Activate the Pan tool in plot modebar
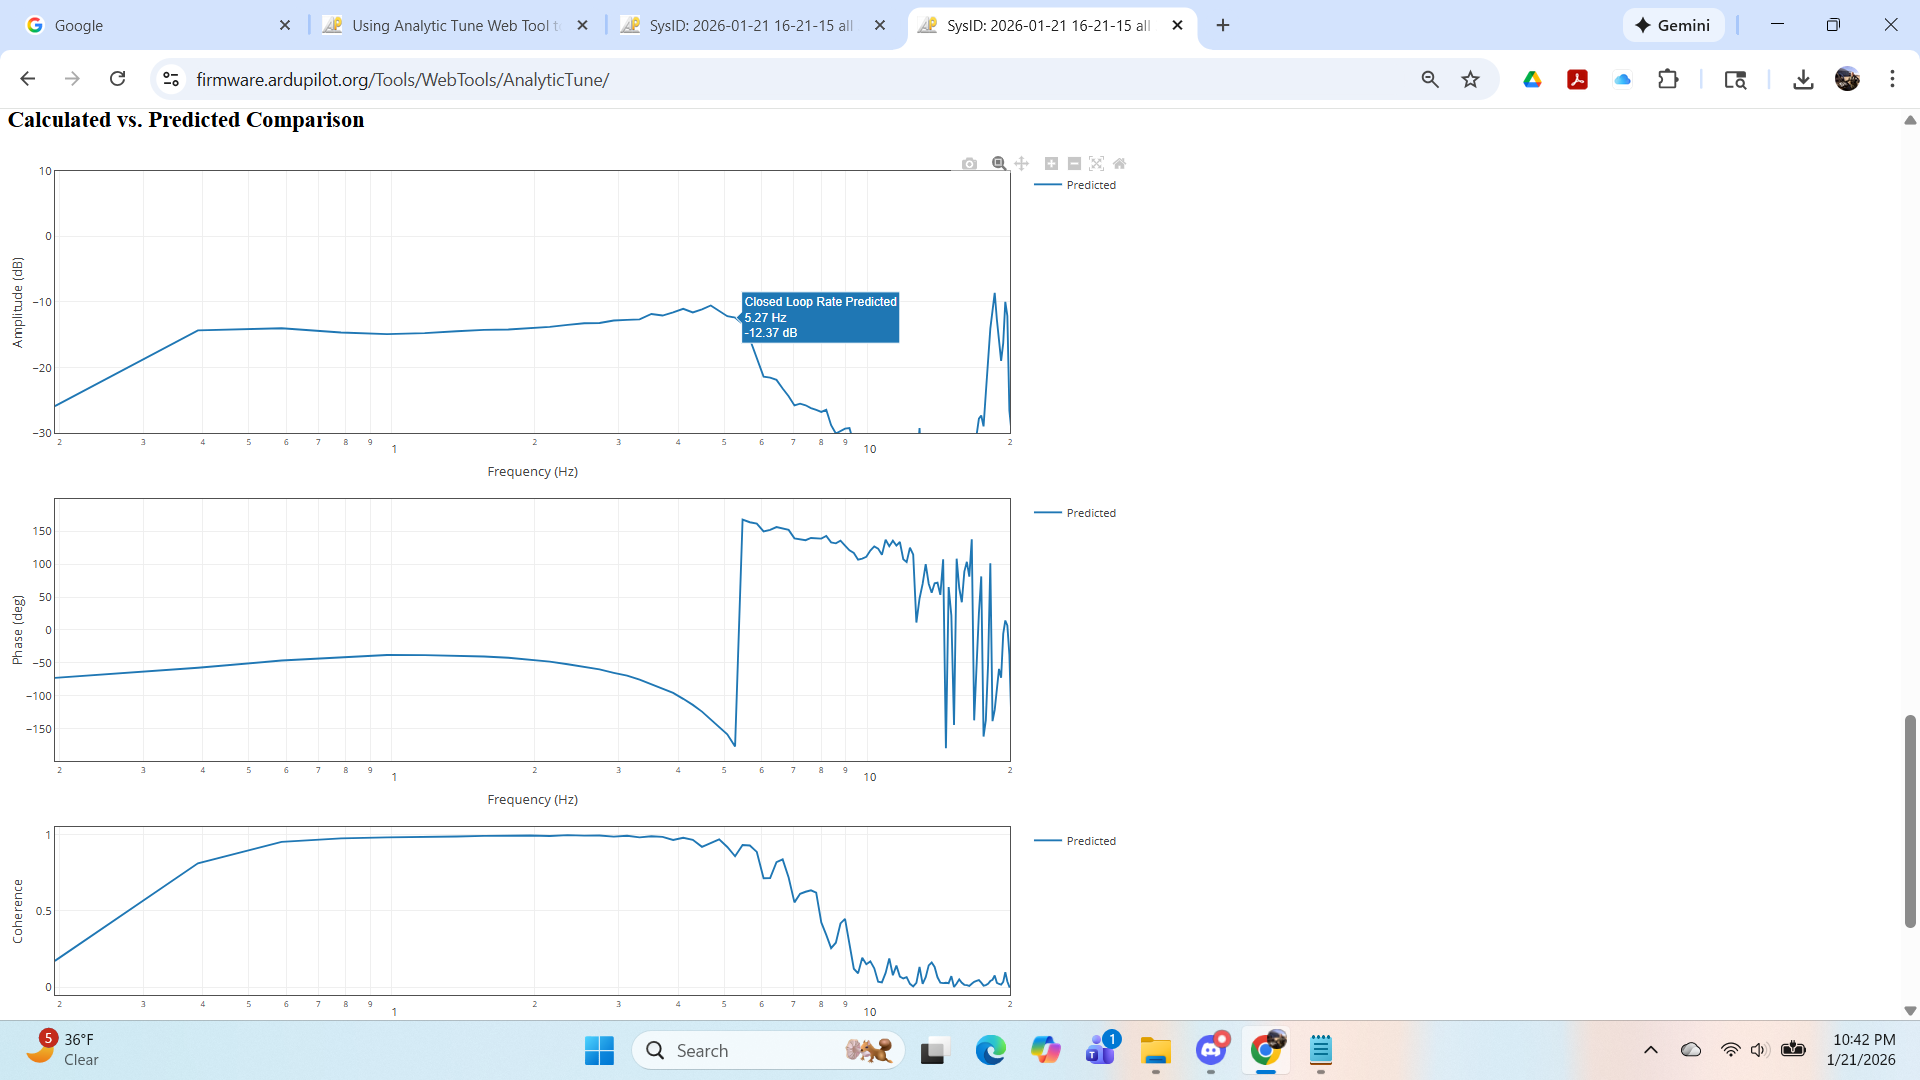 click(x=1021, y=163)
